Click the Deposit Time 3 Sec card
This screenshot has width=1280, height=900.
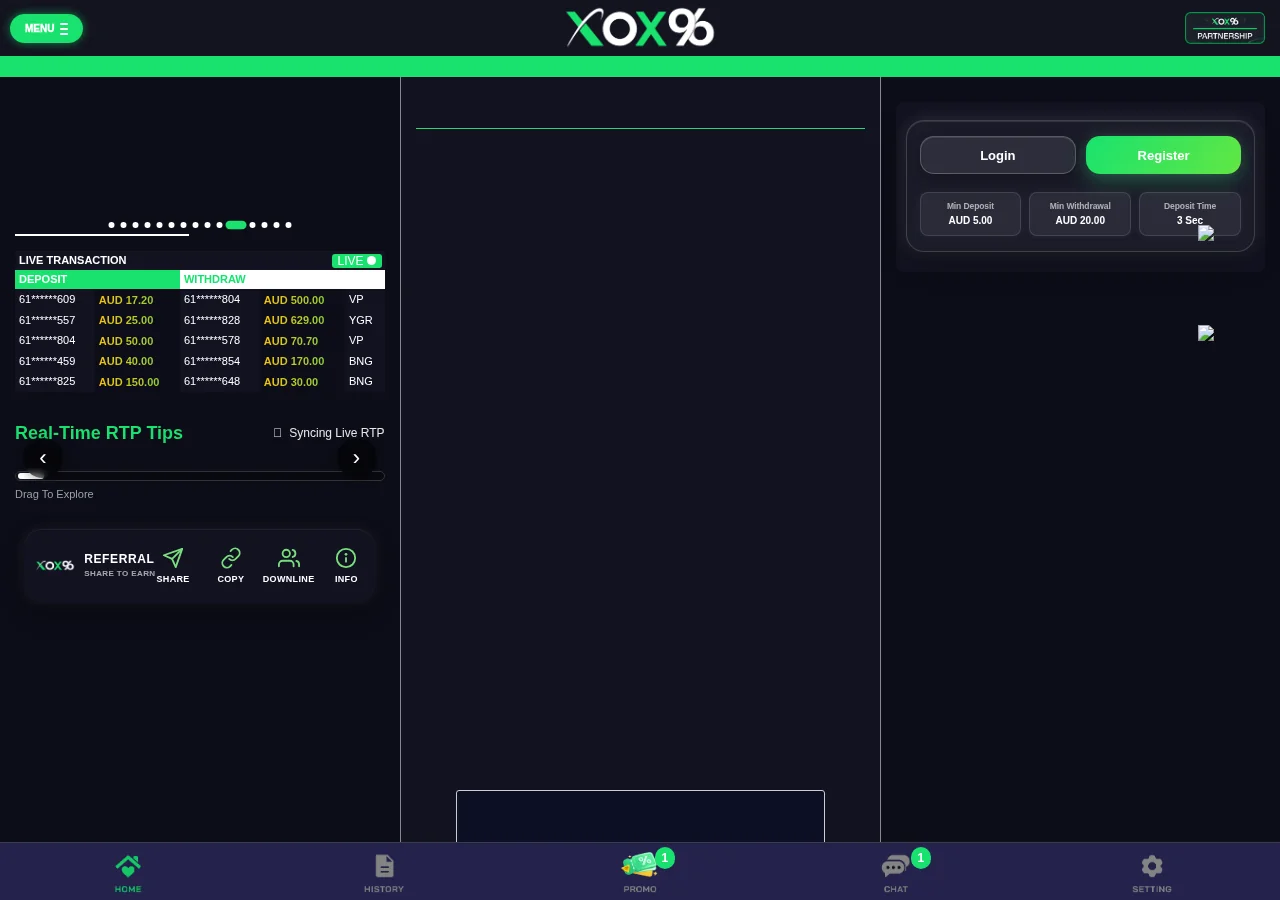click(1190, 214)
